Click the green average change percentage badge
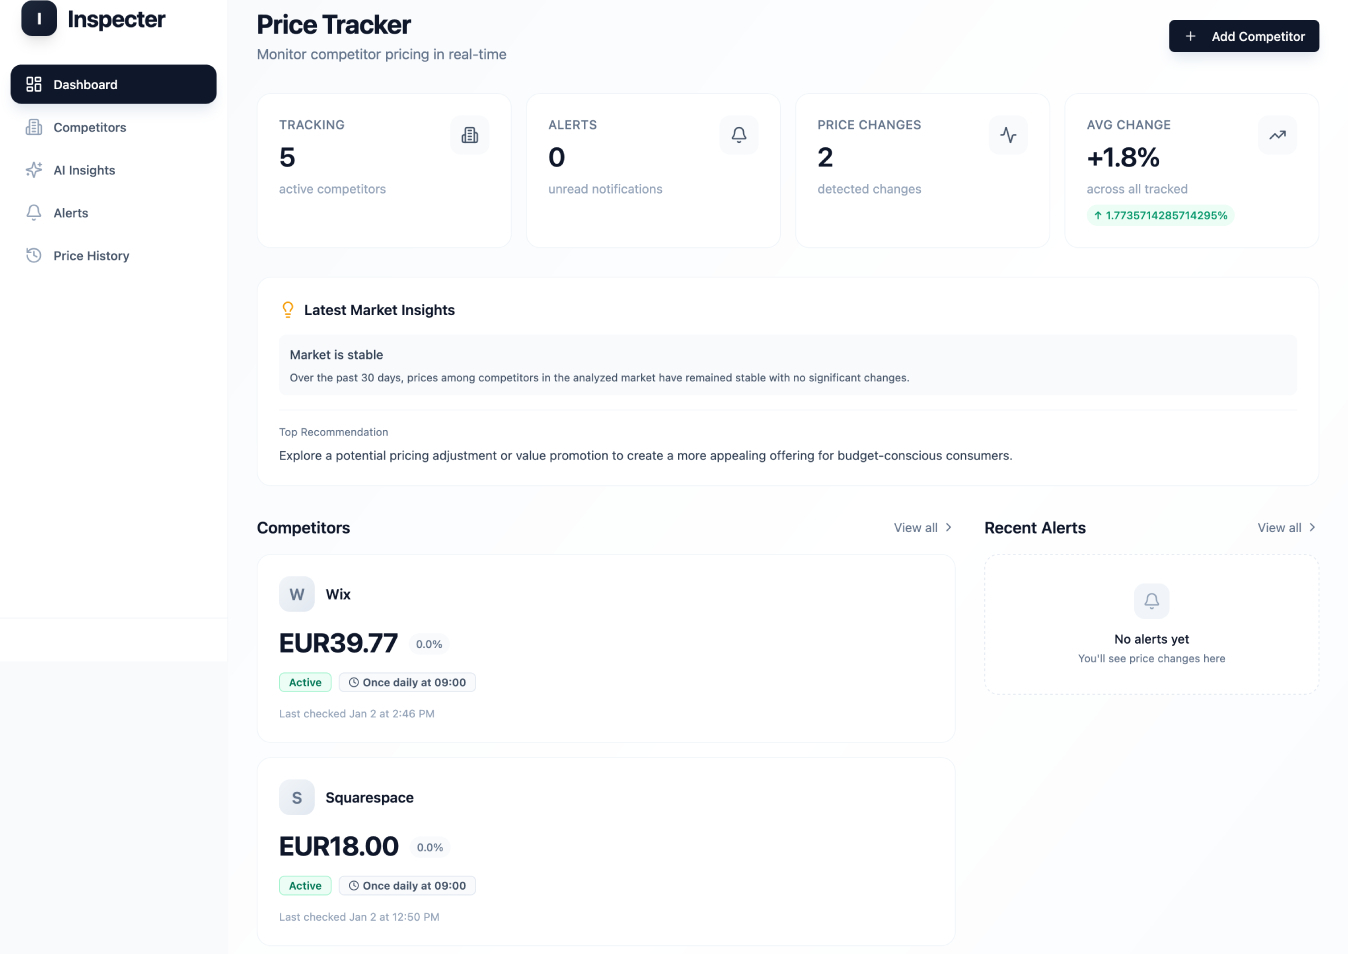This screenshot has width=1348, height=954. pyautogui.click(x=1160, y=215)
